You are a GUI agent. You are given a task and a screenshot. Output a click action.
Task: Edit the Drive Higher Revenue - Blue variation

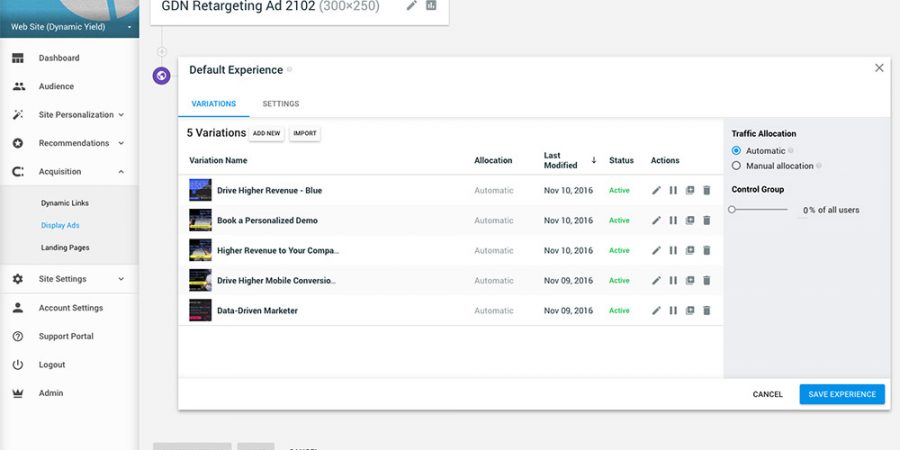656,191
